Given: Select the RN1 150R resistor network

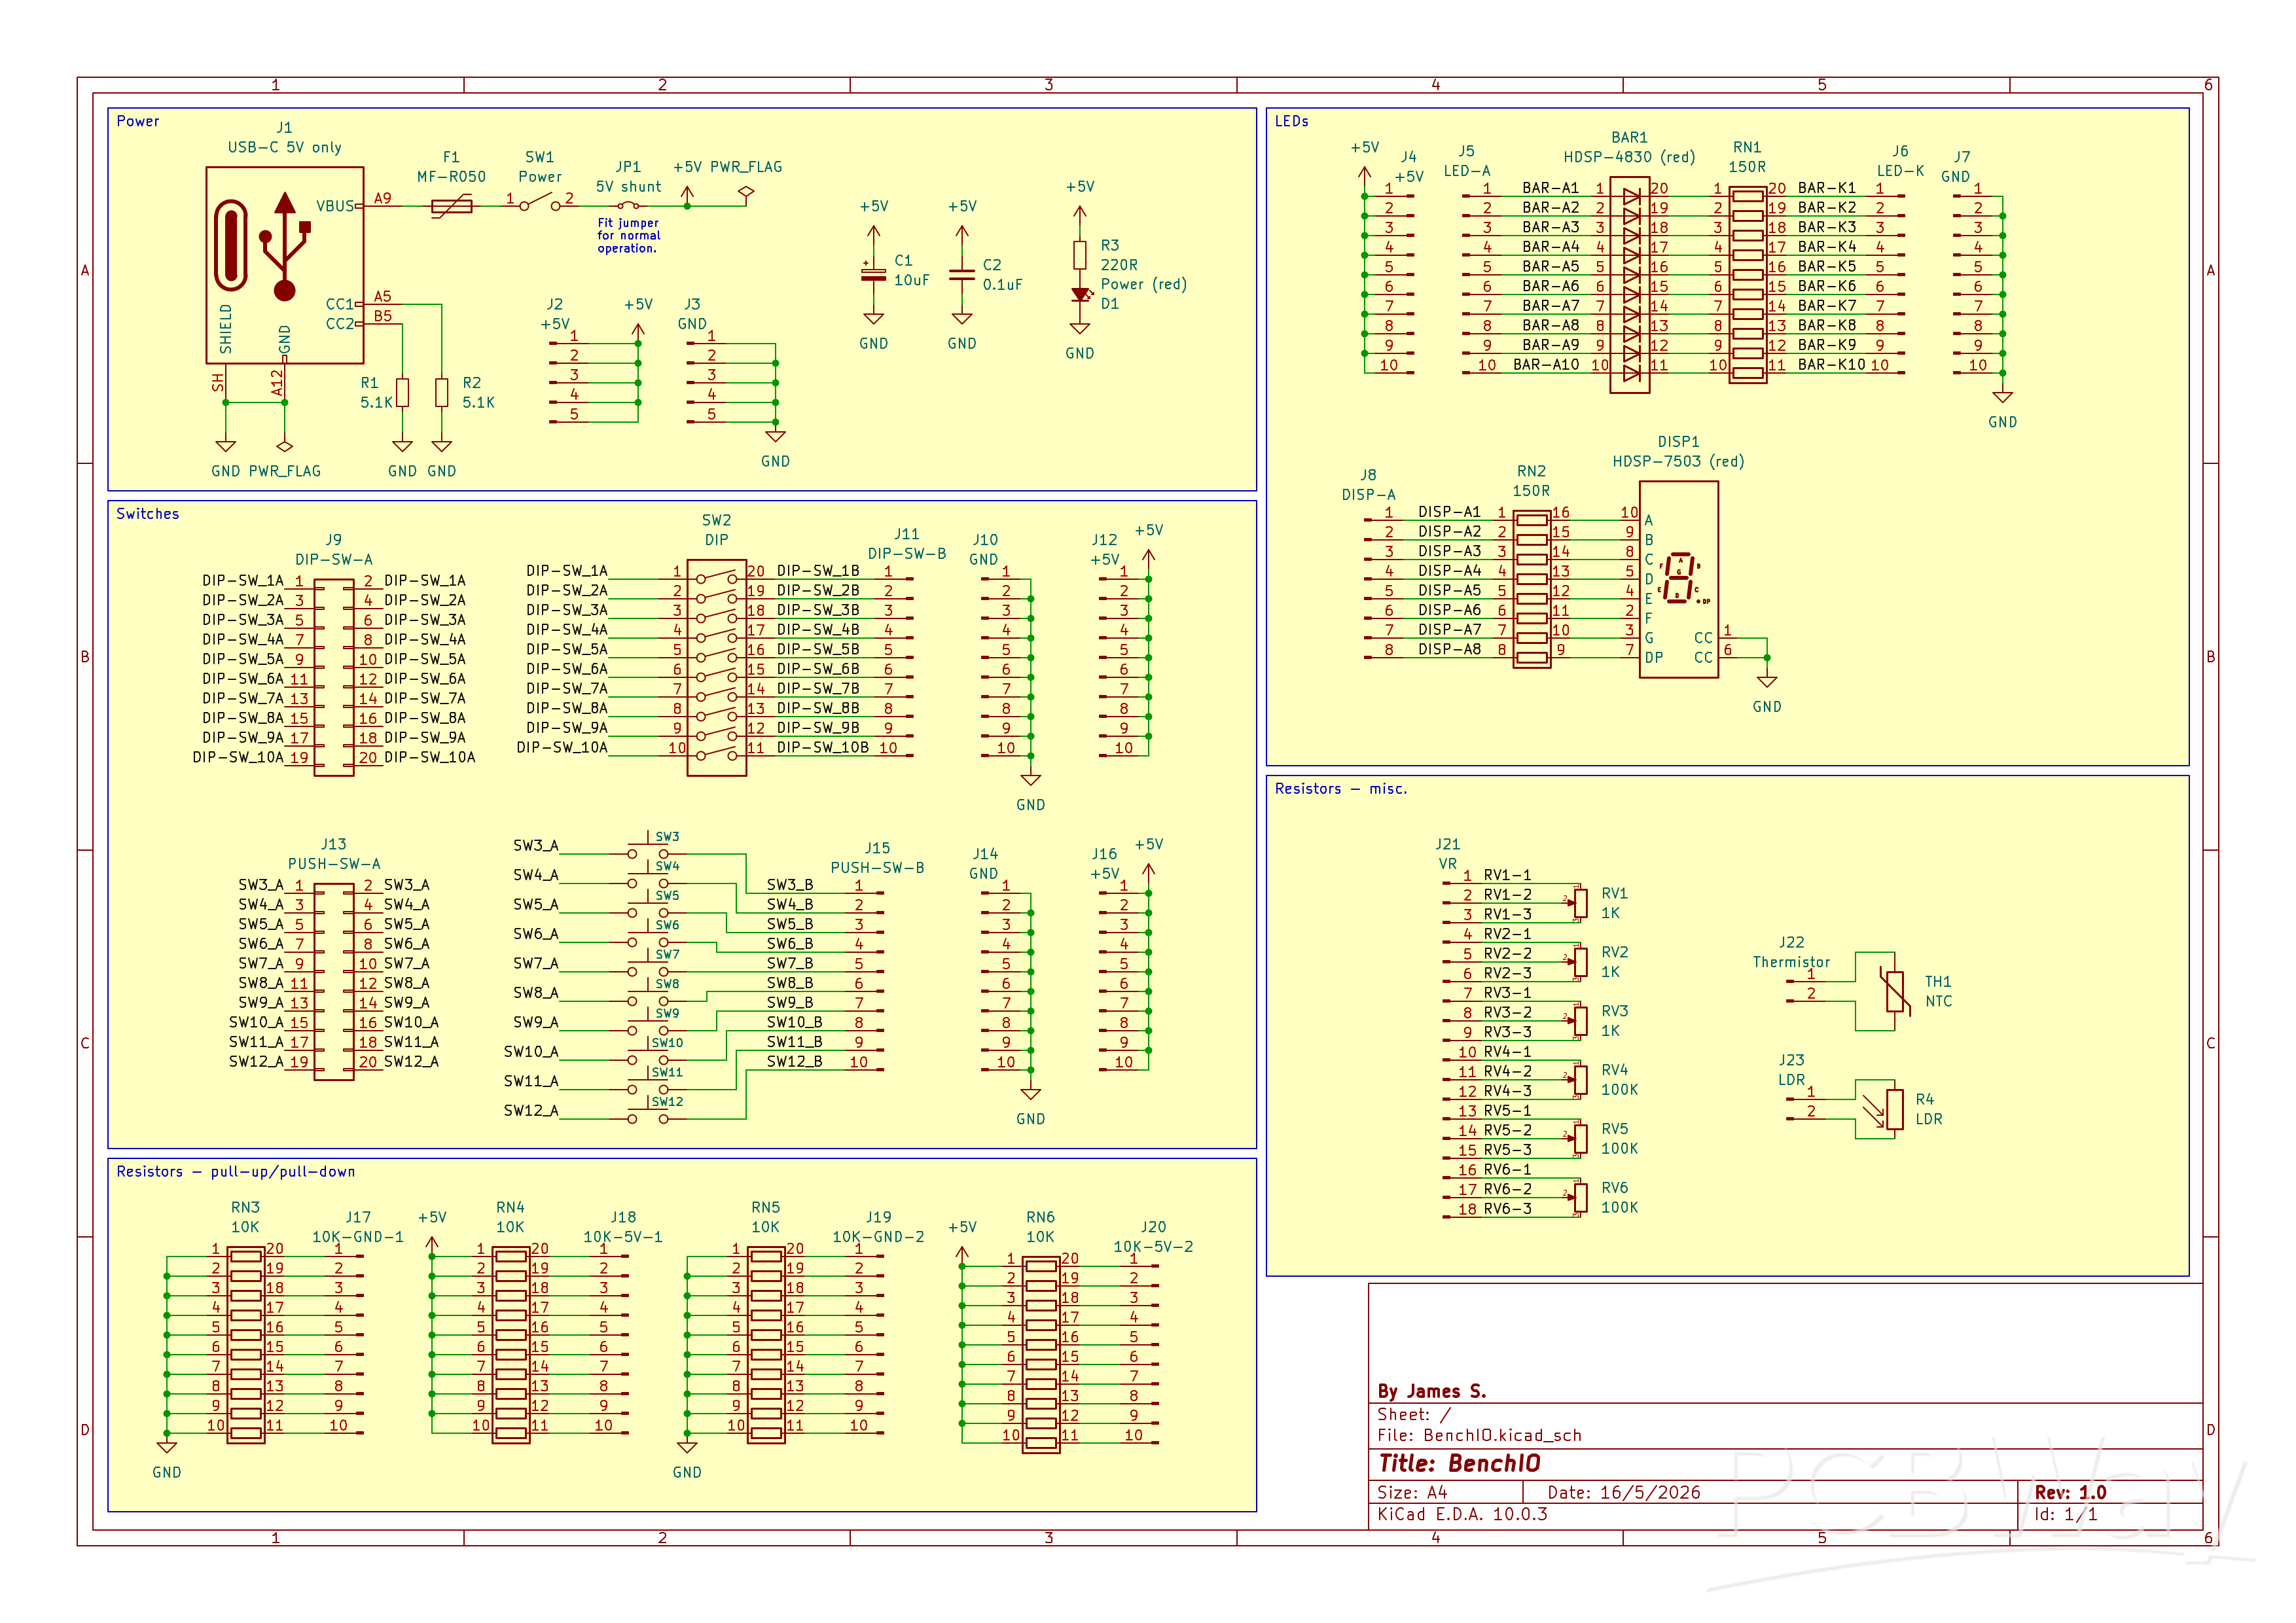Looking at the screenshot, I should (x=1747, y=285).
